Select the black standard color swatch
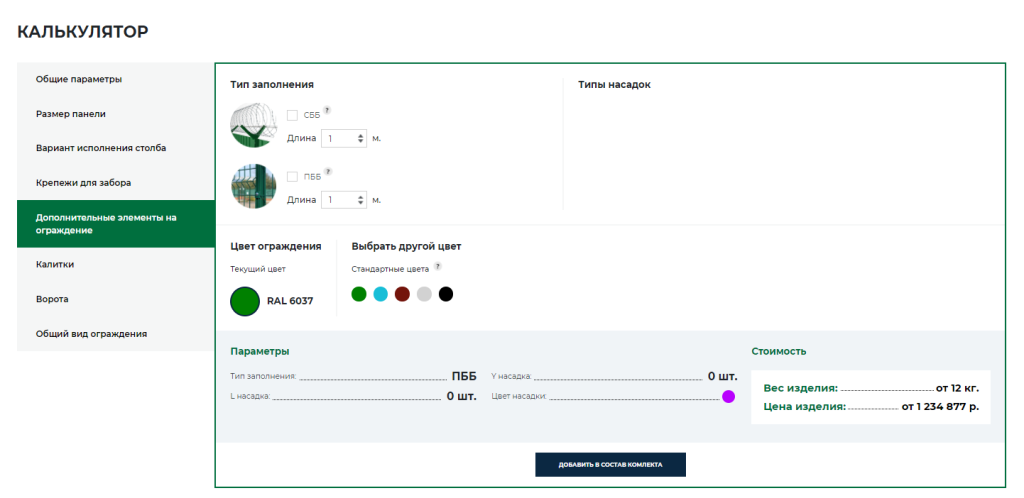The height and width of the screenshot is (498, 1024). (446, 294)
